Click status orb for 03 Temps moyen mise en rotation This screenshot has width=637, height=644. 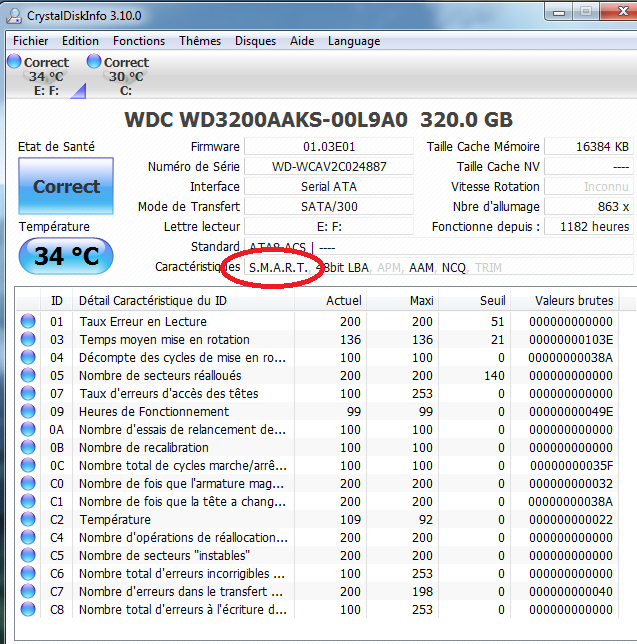point(28,339)
